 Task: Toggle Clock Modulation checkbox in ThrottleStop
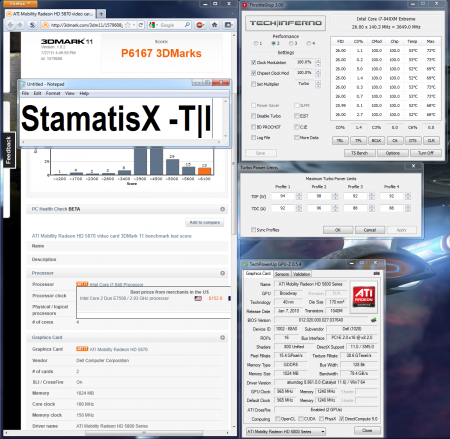pyautogui.click(x=253, y=62)
